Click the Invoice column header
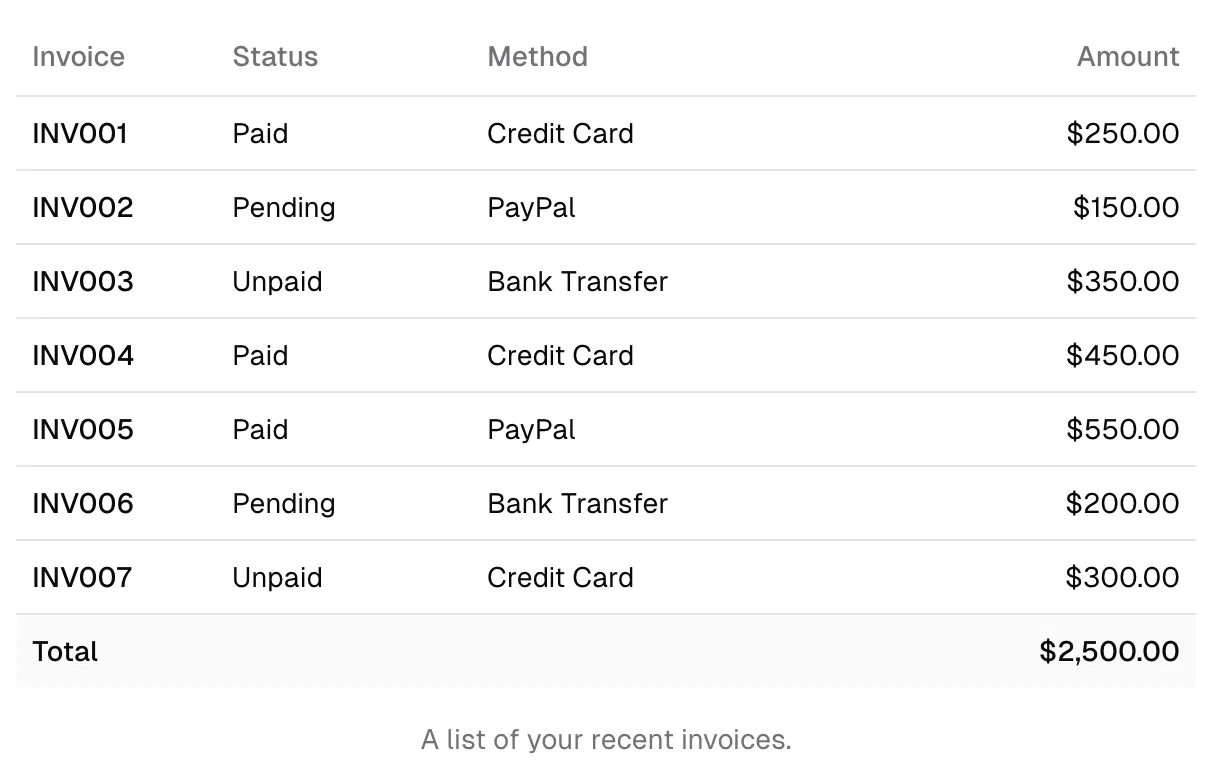 (78, 57)
